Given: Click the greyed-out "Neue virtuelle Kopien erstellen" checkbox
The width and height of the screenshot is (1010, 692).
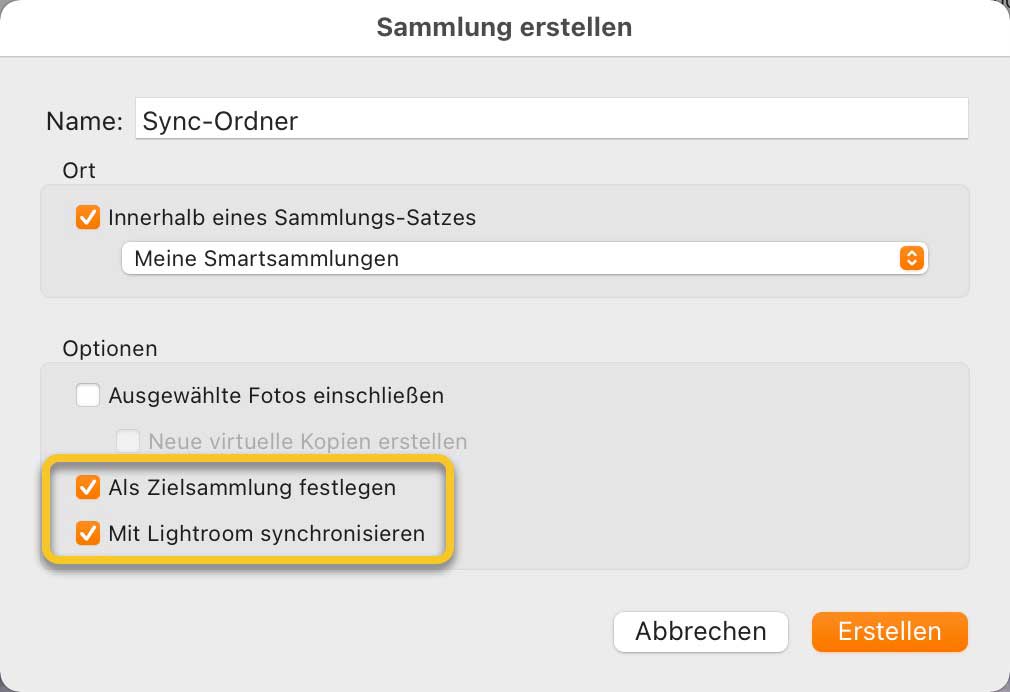Looking at the screenshot, I should (128, 441).
